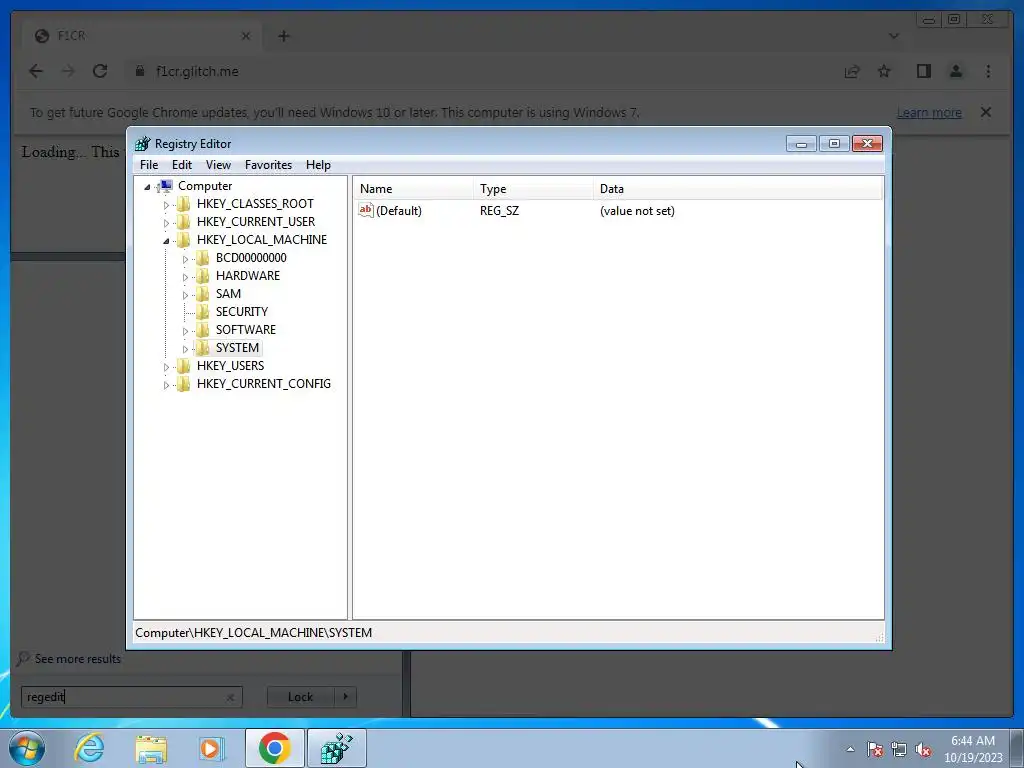Select the SOFTWARE key label
This screenshot has width=1024, height=768.
coord(246,329)
